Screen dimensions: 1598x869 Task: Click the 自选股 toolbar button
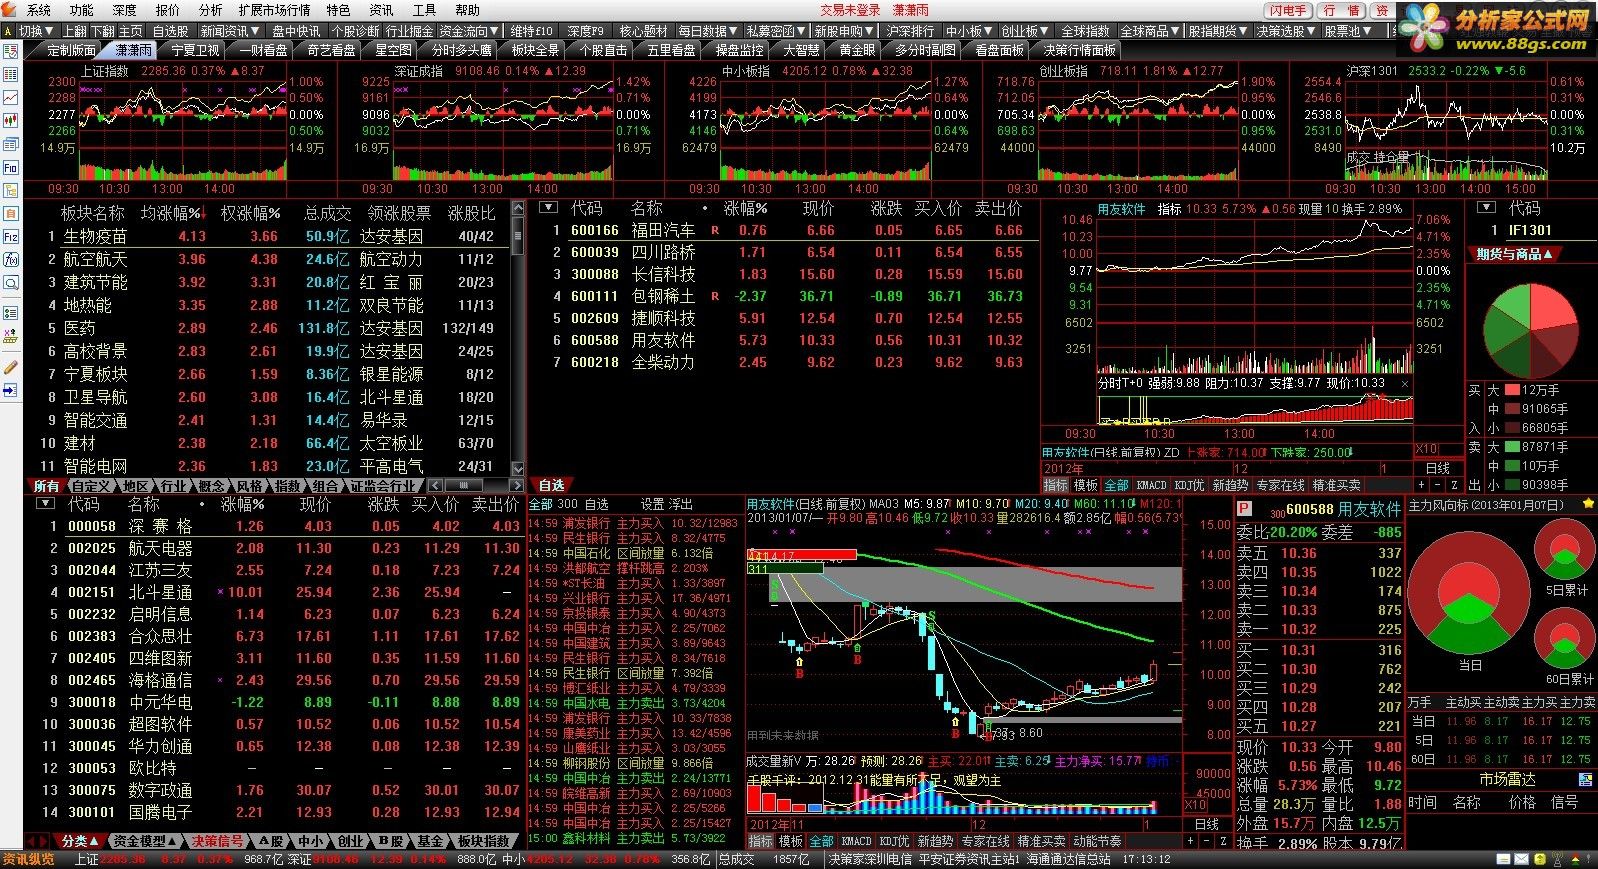pos(170,31)
